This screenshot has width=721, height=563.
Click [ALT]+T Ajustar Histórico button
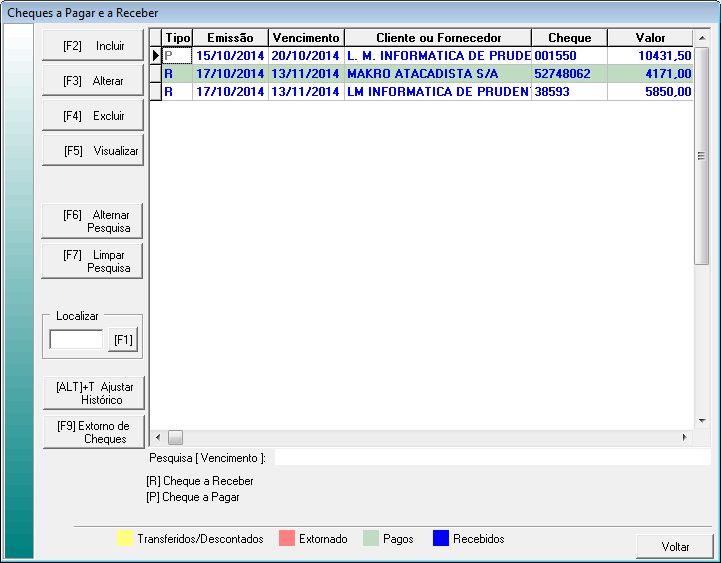point(93,393)
